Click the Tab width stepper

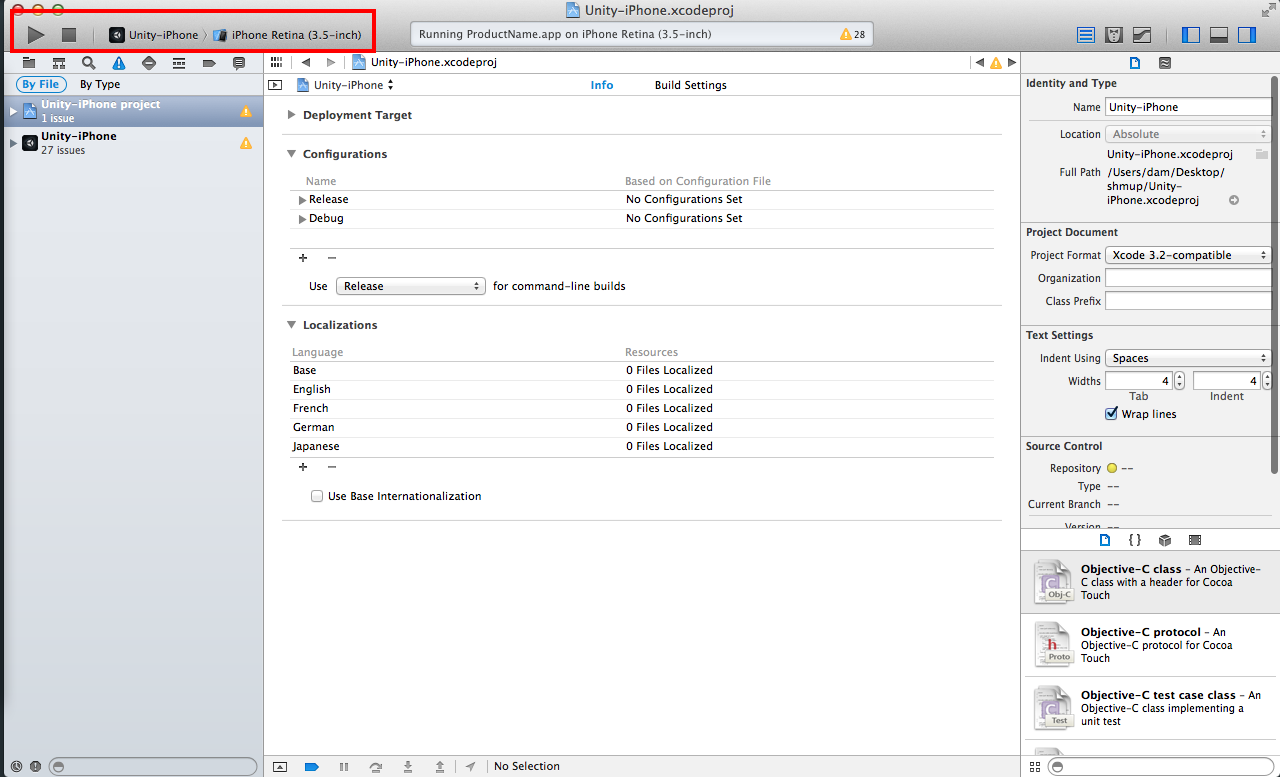1179,381
